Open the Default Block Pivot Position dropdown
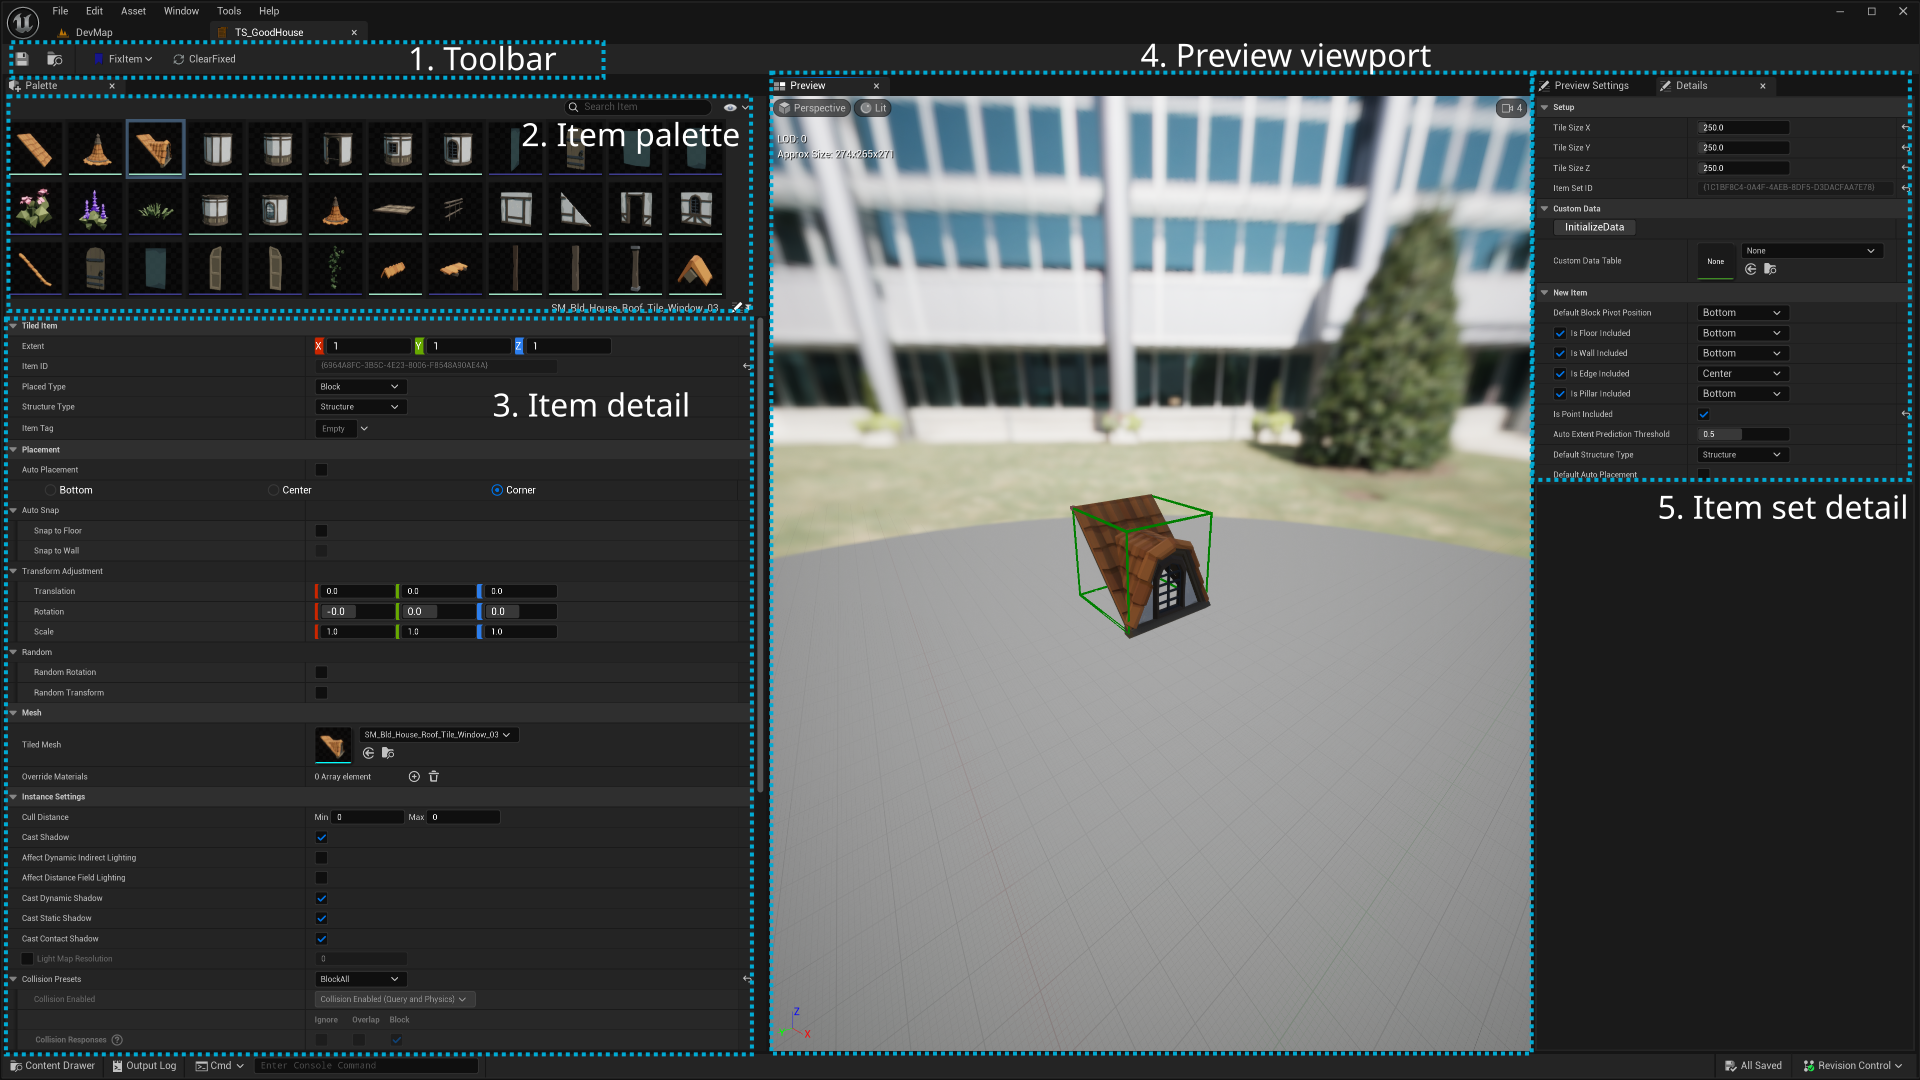The image size is (1920, 1080). coord(1742,313)
